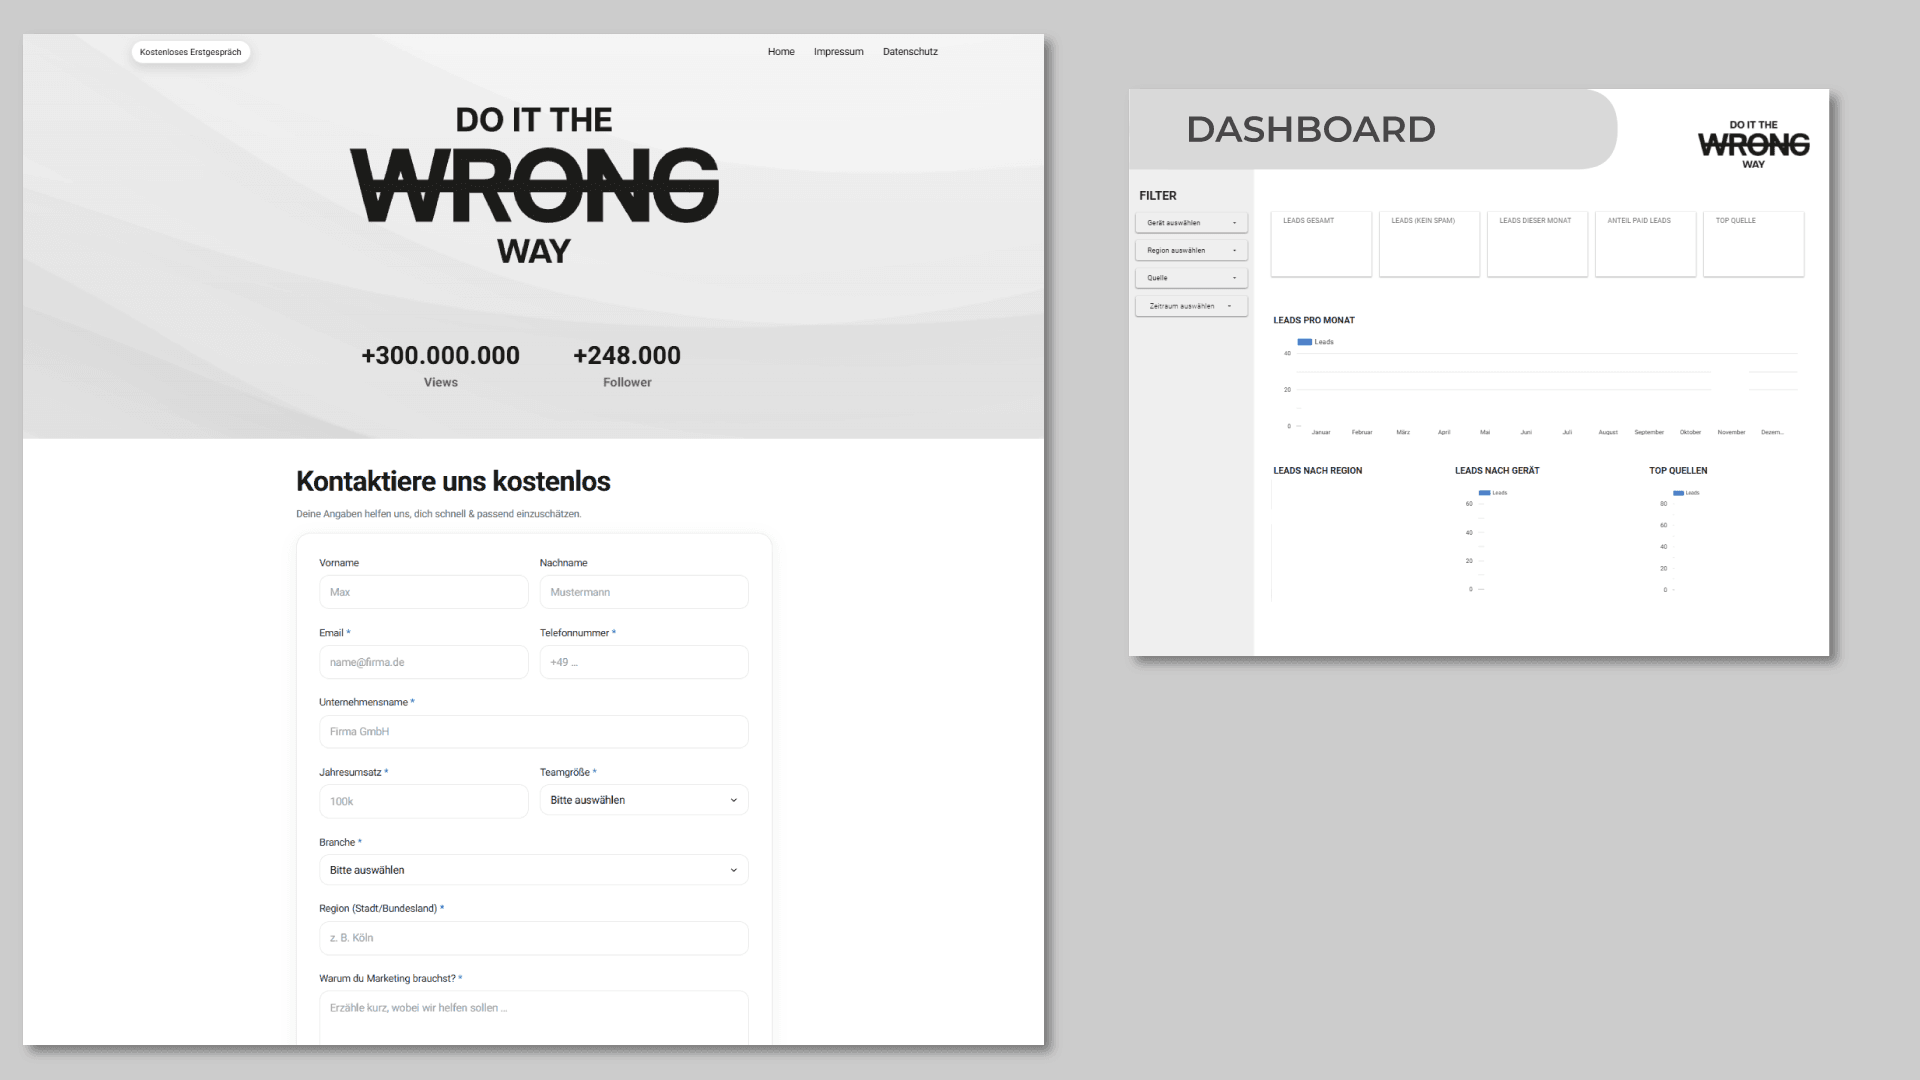Open the Datenschutz page from the navigation

tap(910, 51)
